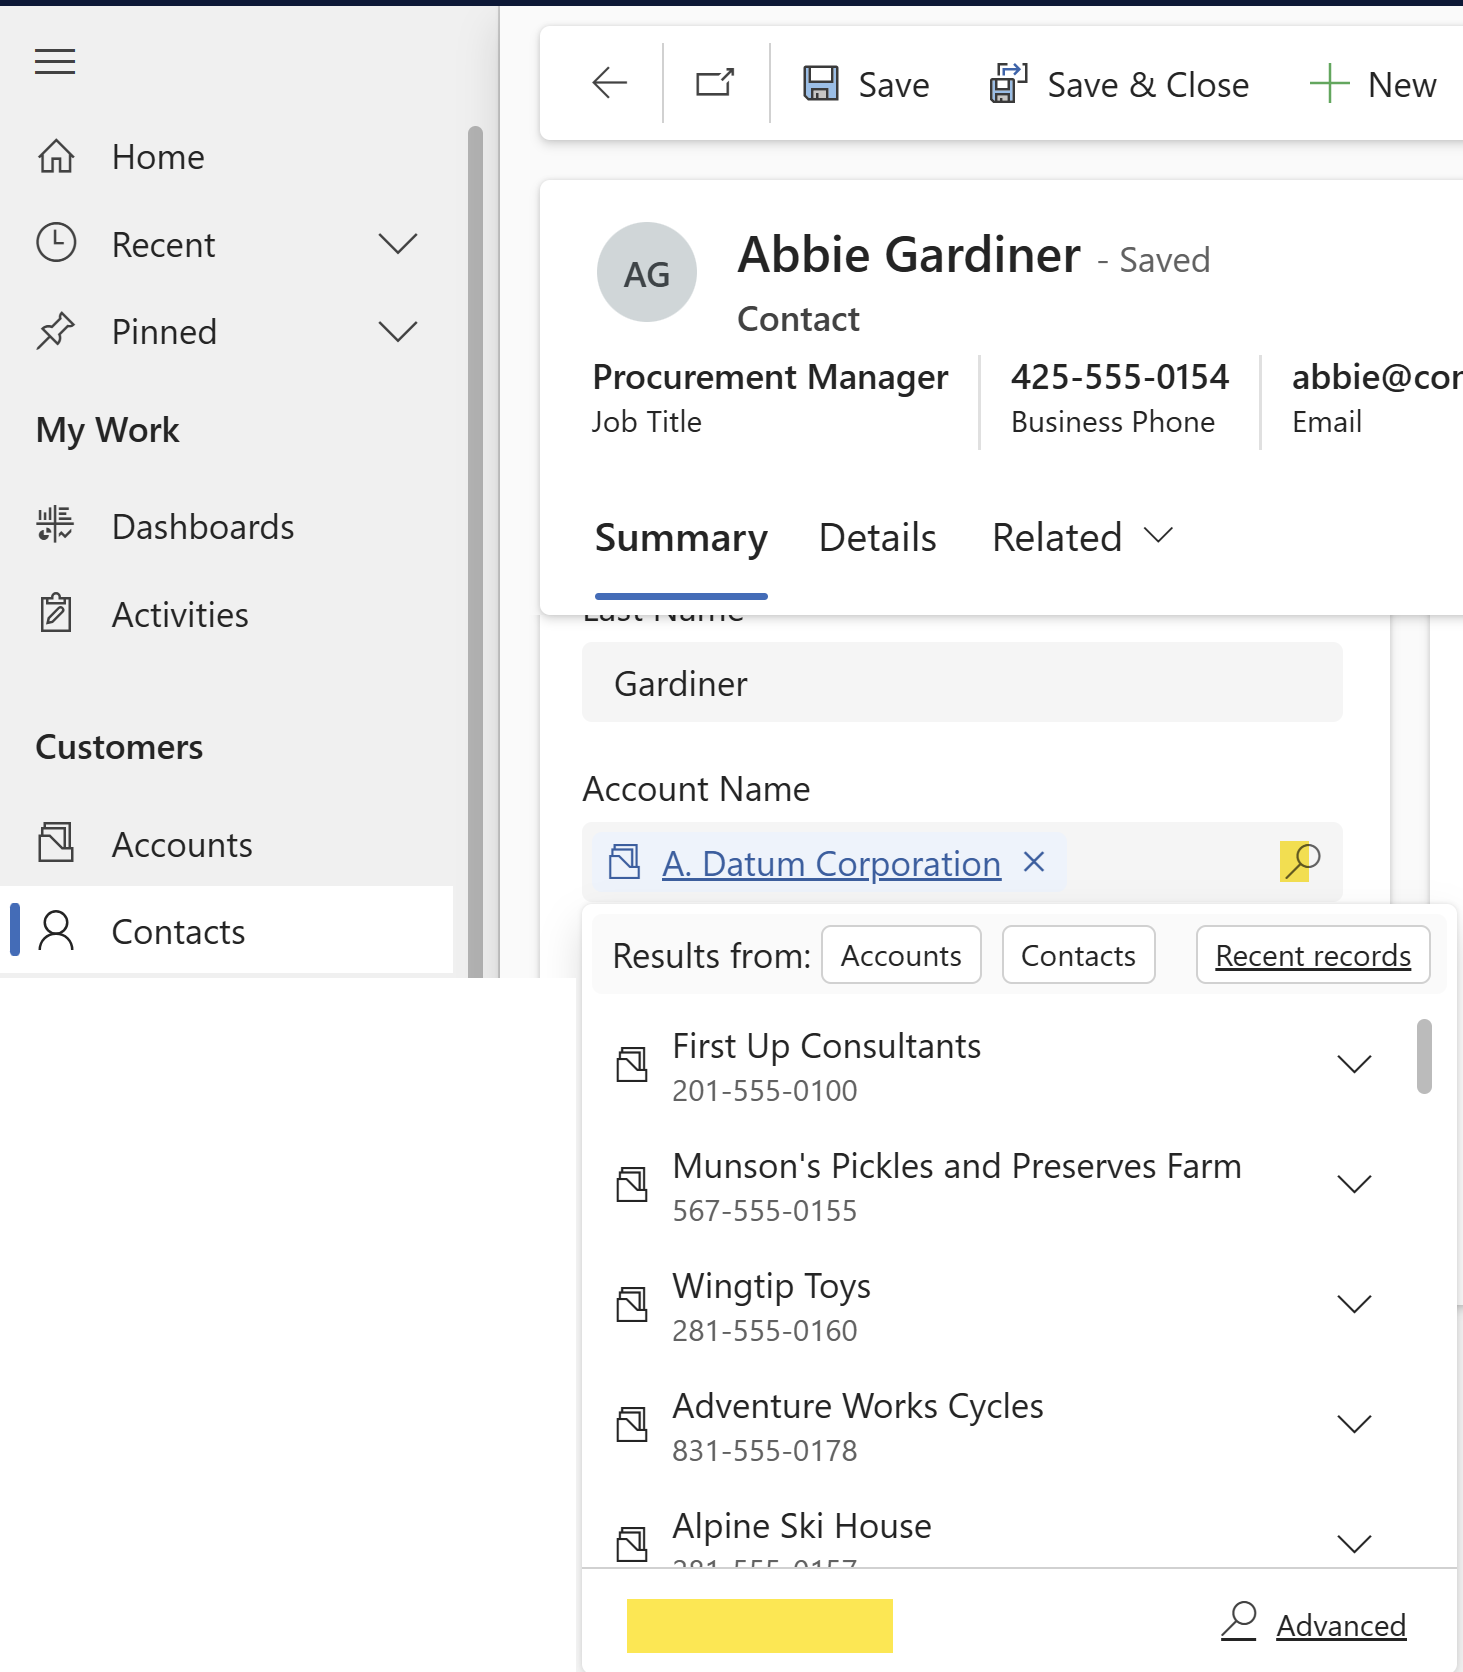Filter results by Contacts
Viewport: 1463px width, 1672px height.
pyautogui.click(x=1078, y=955)
